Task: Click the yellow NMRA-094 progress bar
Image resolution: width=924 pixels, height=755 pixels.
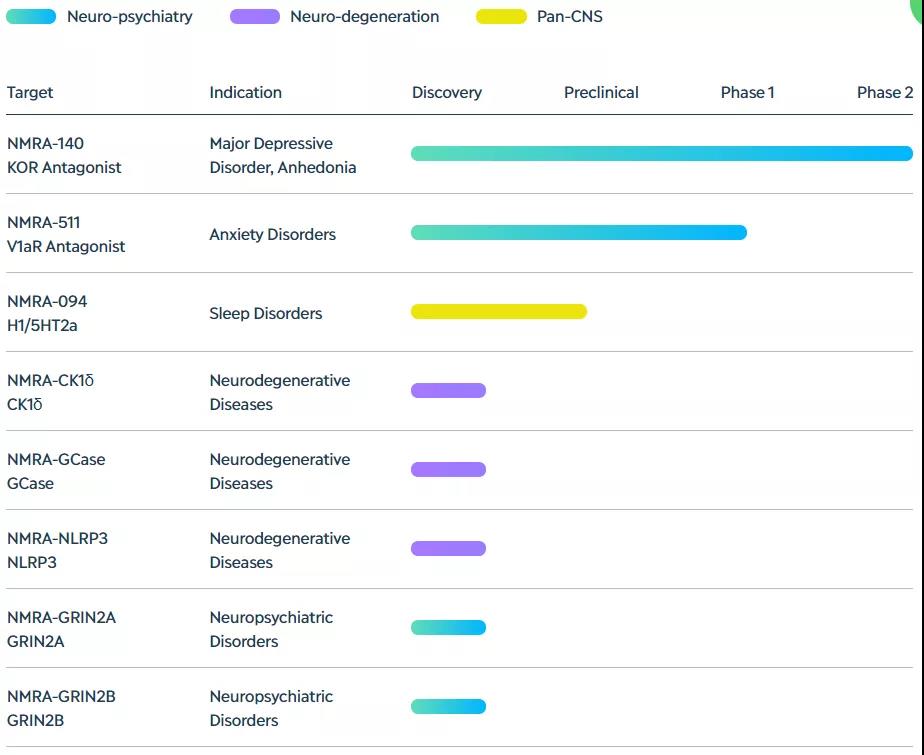Action: tap(498, 312)
